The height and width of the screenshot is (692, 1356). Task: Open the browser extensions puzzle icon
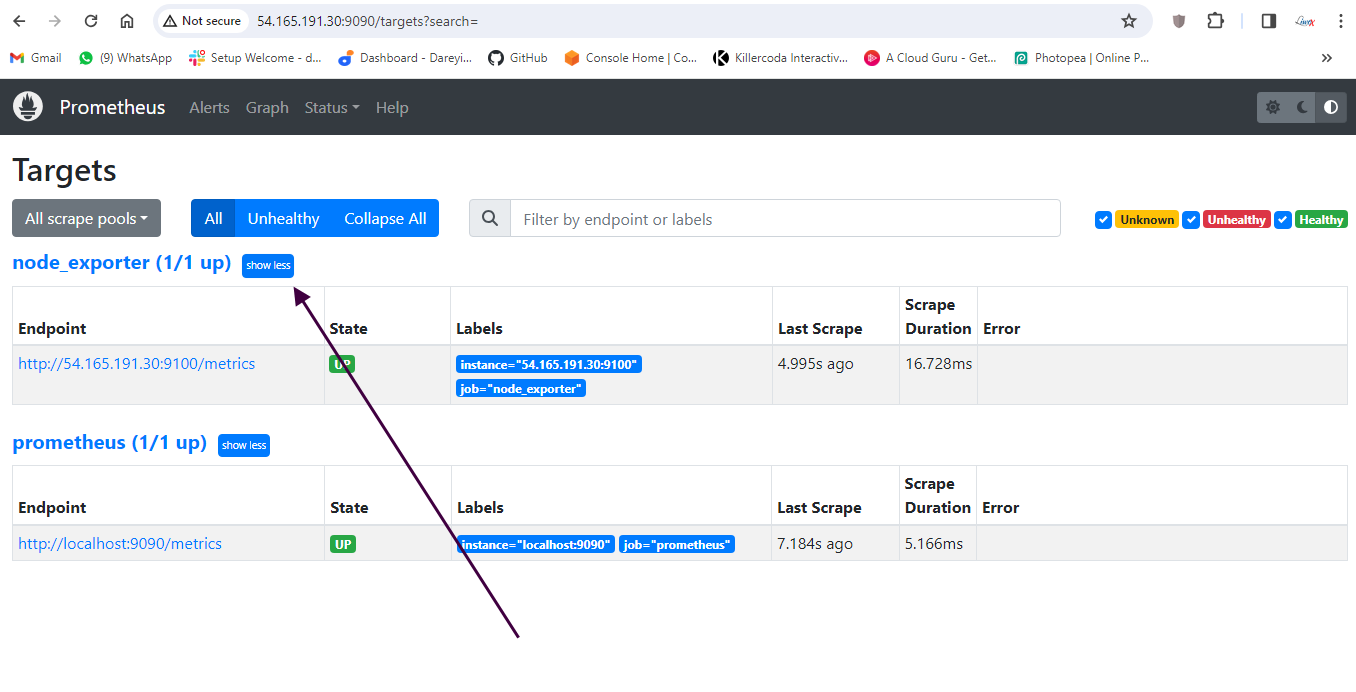coord(1215,21)
